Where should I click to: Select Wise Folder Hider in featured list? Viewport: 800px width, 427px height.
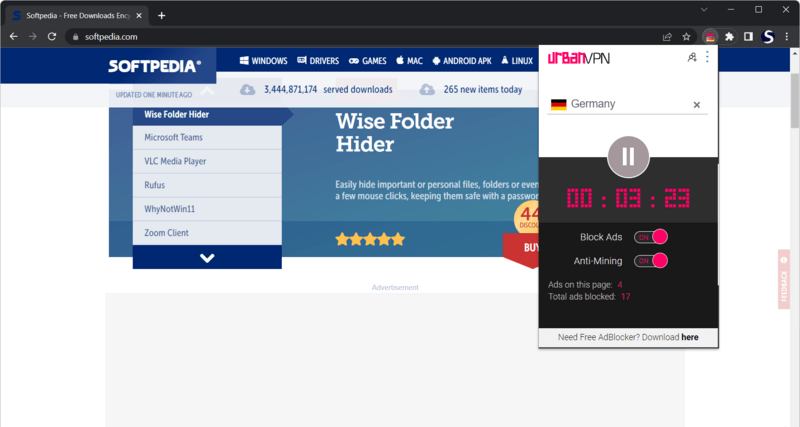tap(207, 115)
